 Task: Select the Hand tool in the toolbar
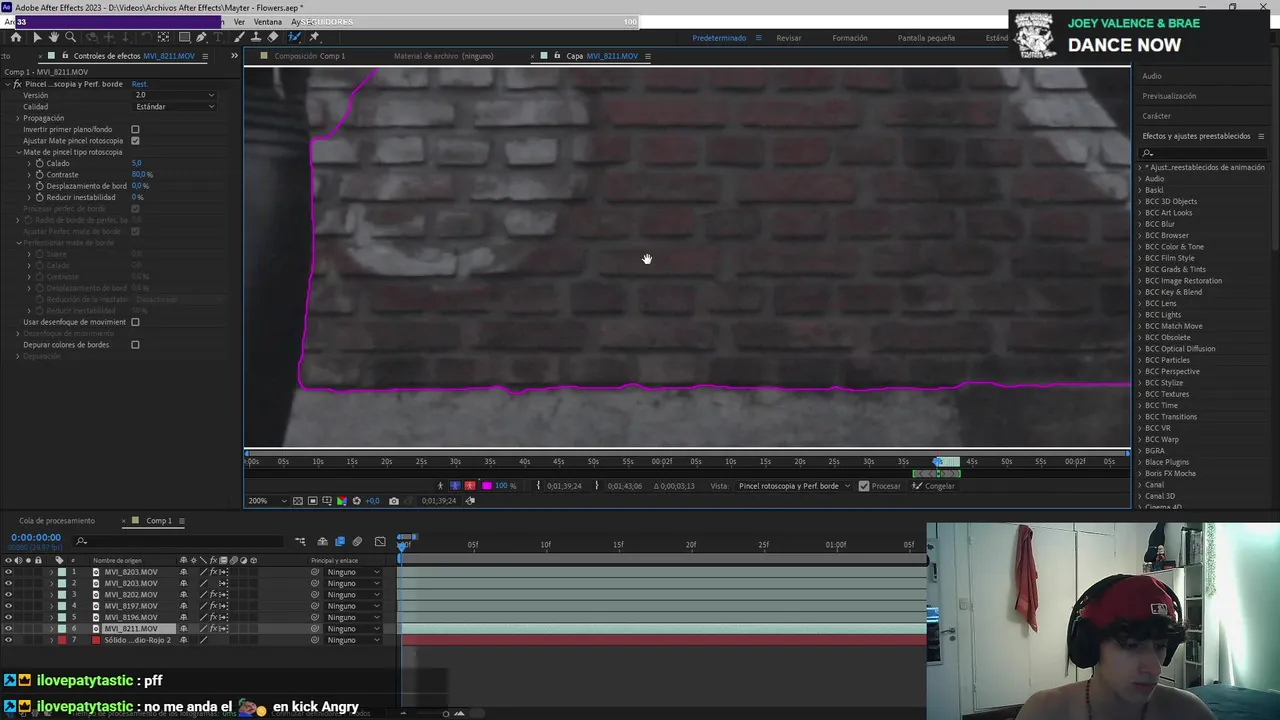point(54,37)
